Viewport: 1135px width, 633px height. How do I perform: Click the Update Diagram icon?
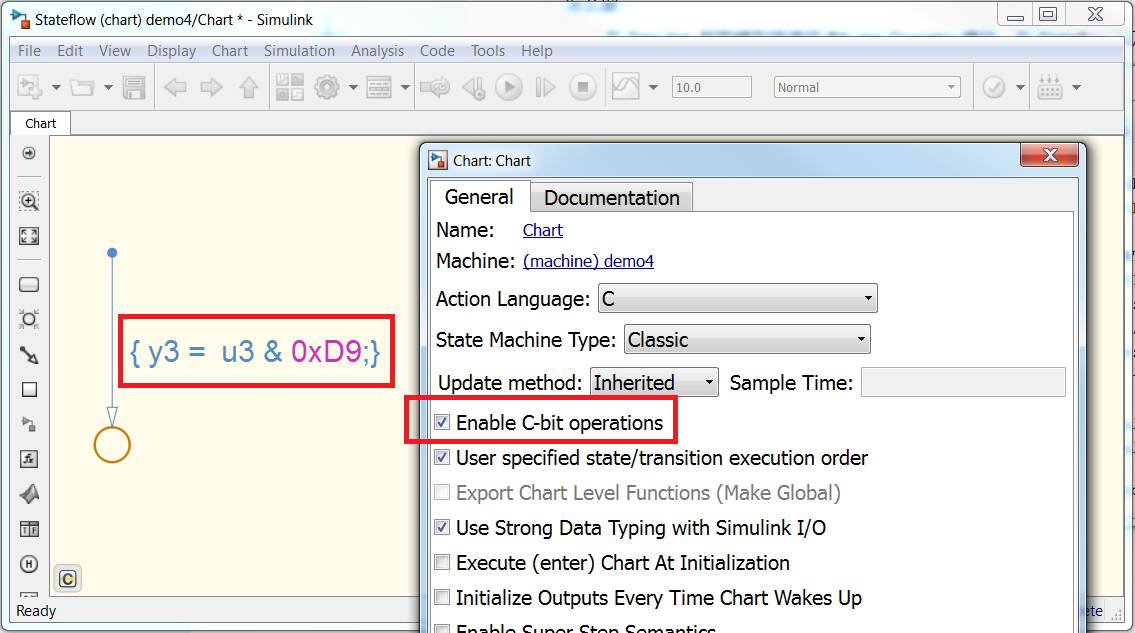pyautogui.click(x=435, y=88)
